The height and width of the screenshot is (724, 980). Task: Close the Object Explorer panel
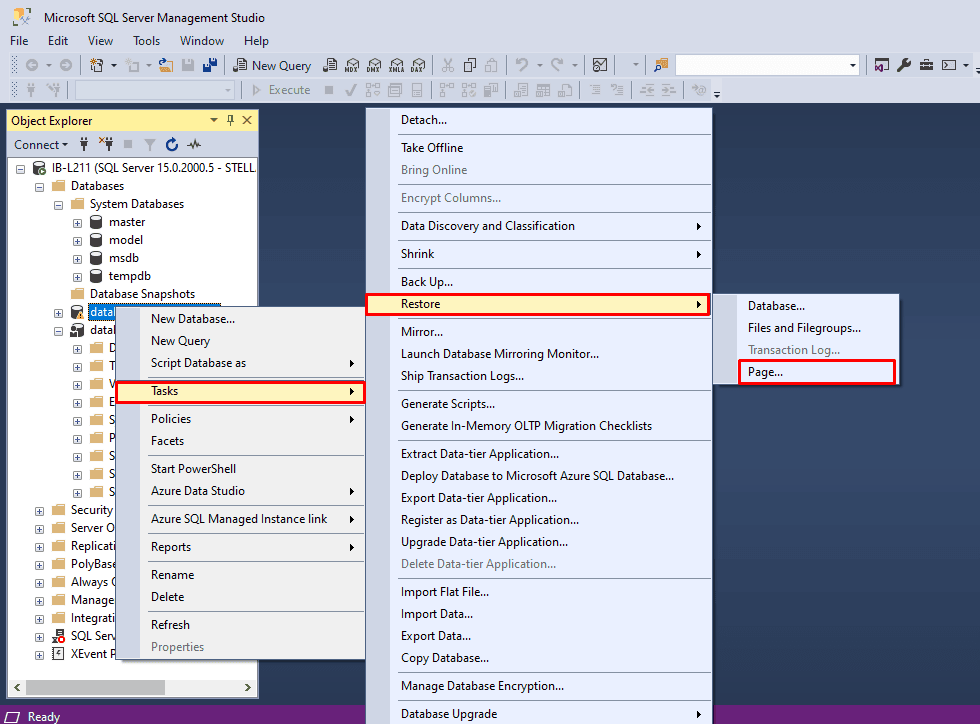coord(247,120)
